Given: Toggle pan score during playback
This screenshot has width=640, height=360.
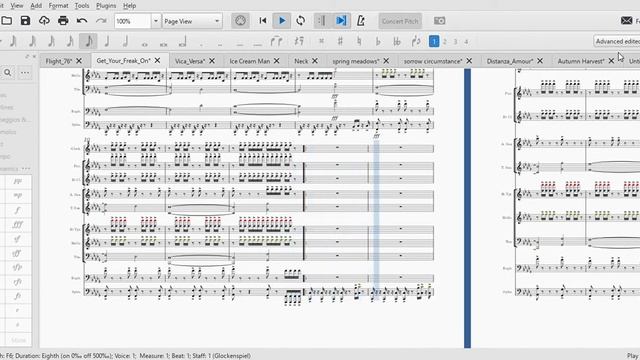Looking at the screenshot, I should 341,20.
